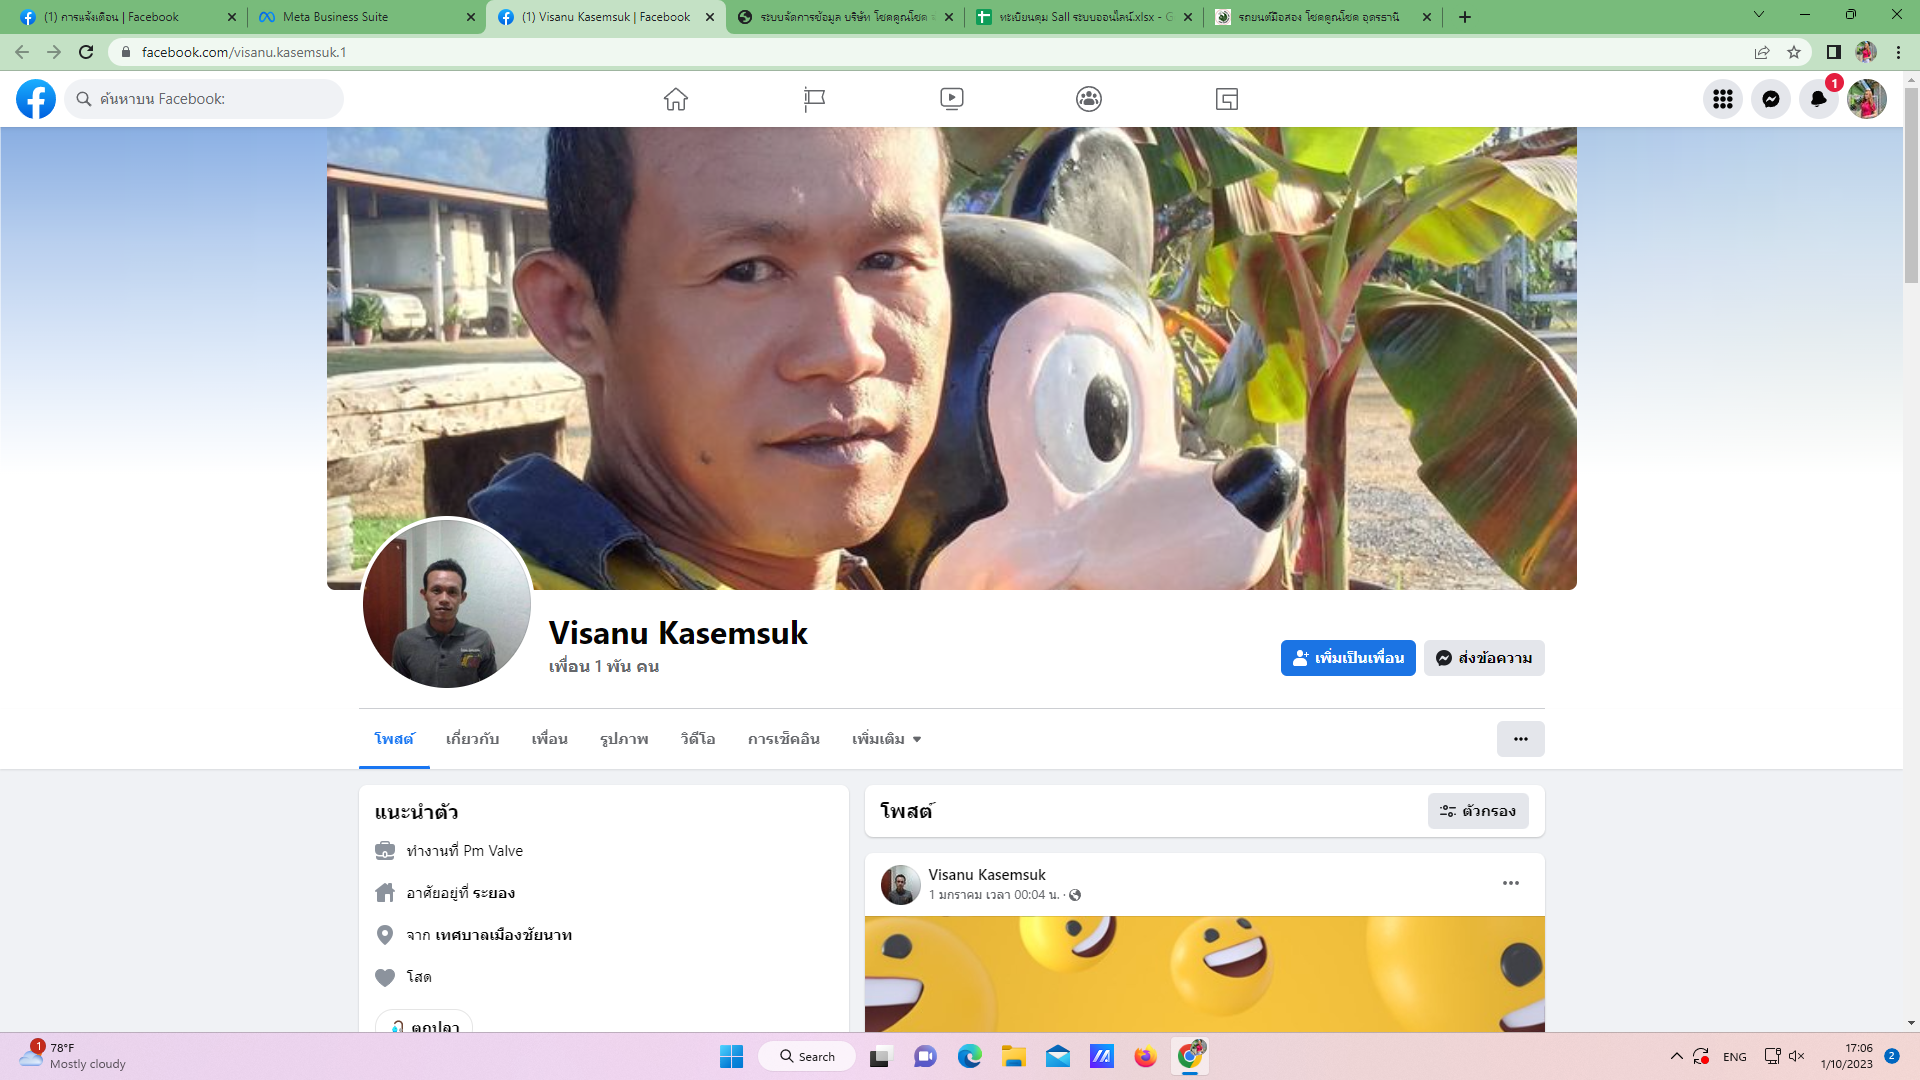Open ตัวกรอง post filters button
1920x1080 pixels.
pos(1477,811)
